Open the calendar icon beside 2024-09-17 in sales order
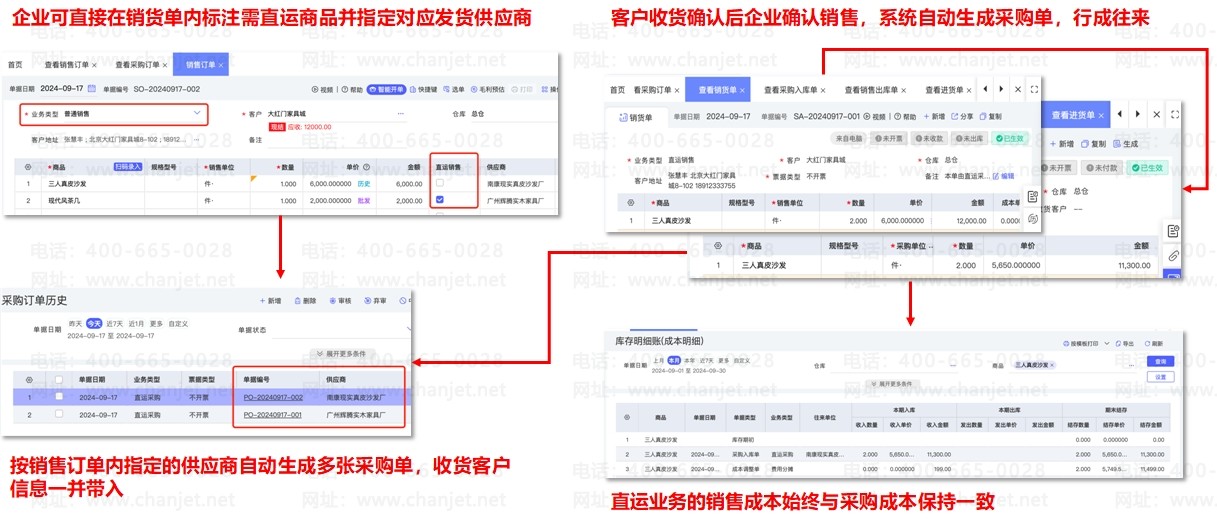 pyautogui.click(x=91, y=88)
